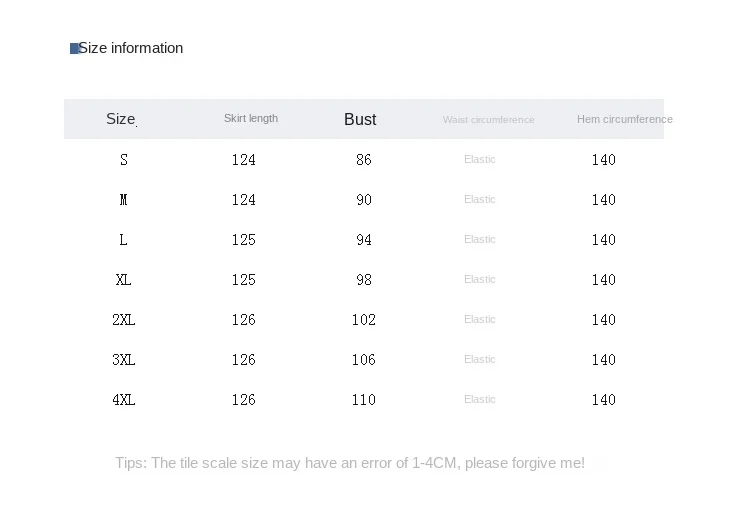Click the Skirt length column header
Screen dimensions: 747x507
[251, 118]
